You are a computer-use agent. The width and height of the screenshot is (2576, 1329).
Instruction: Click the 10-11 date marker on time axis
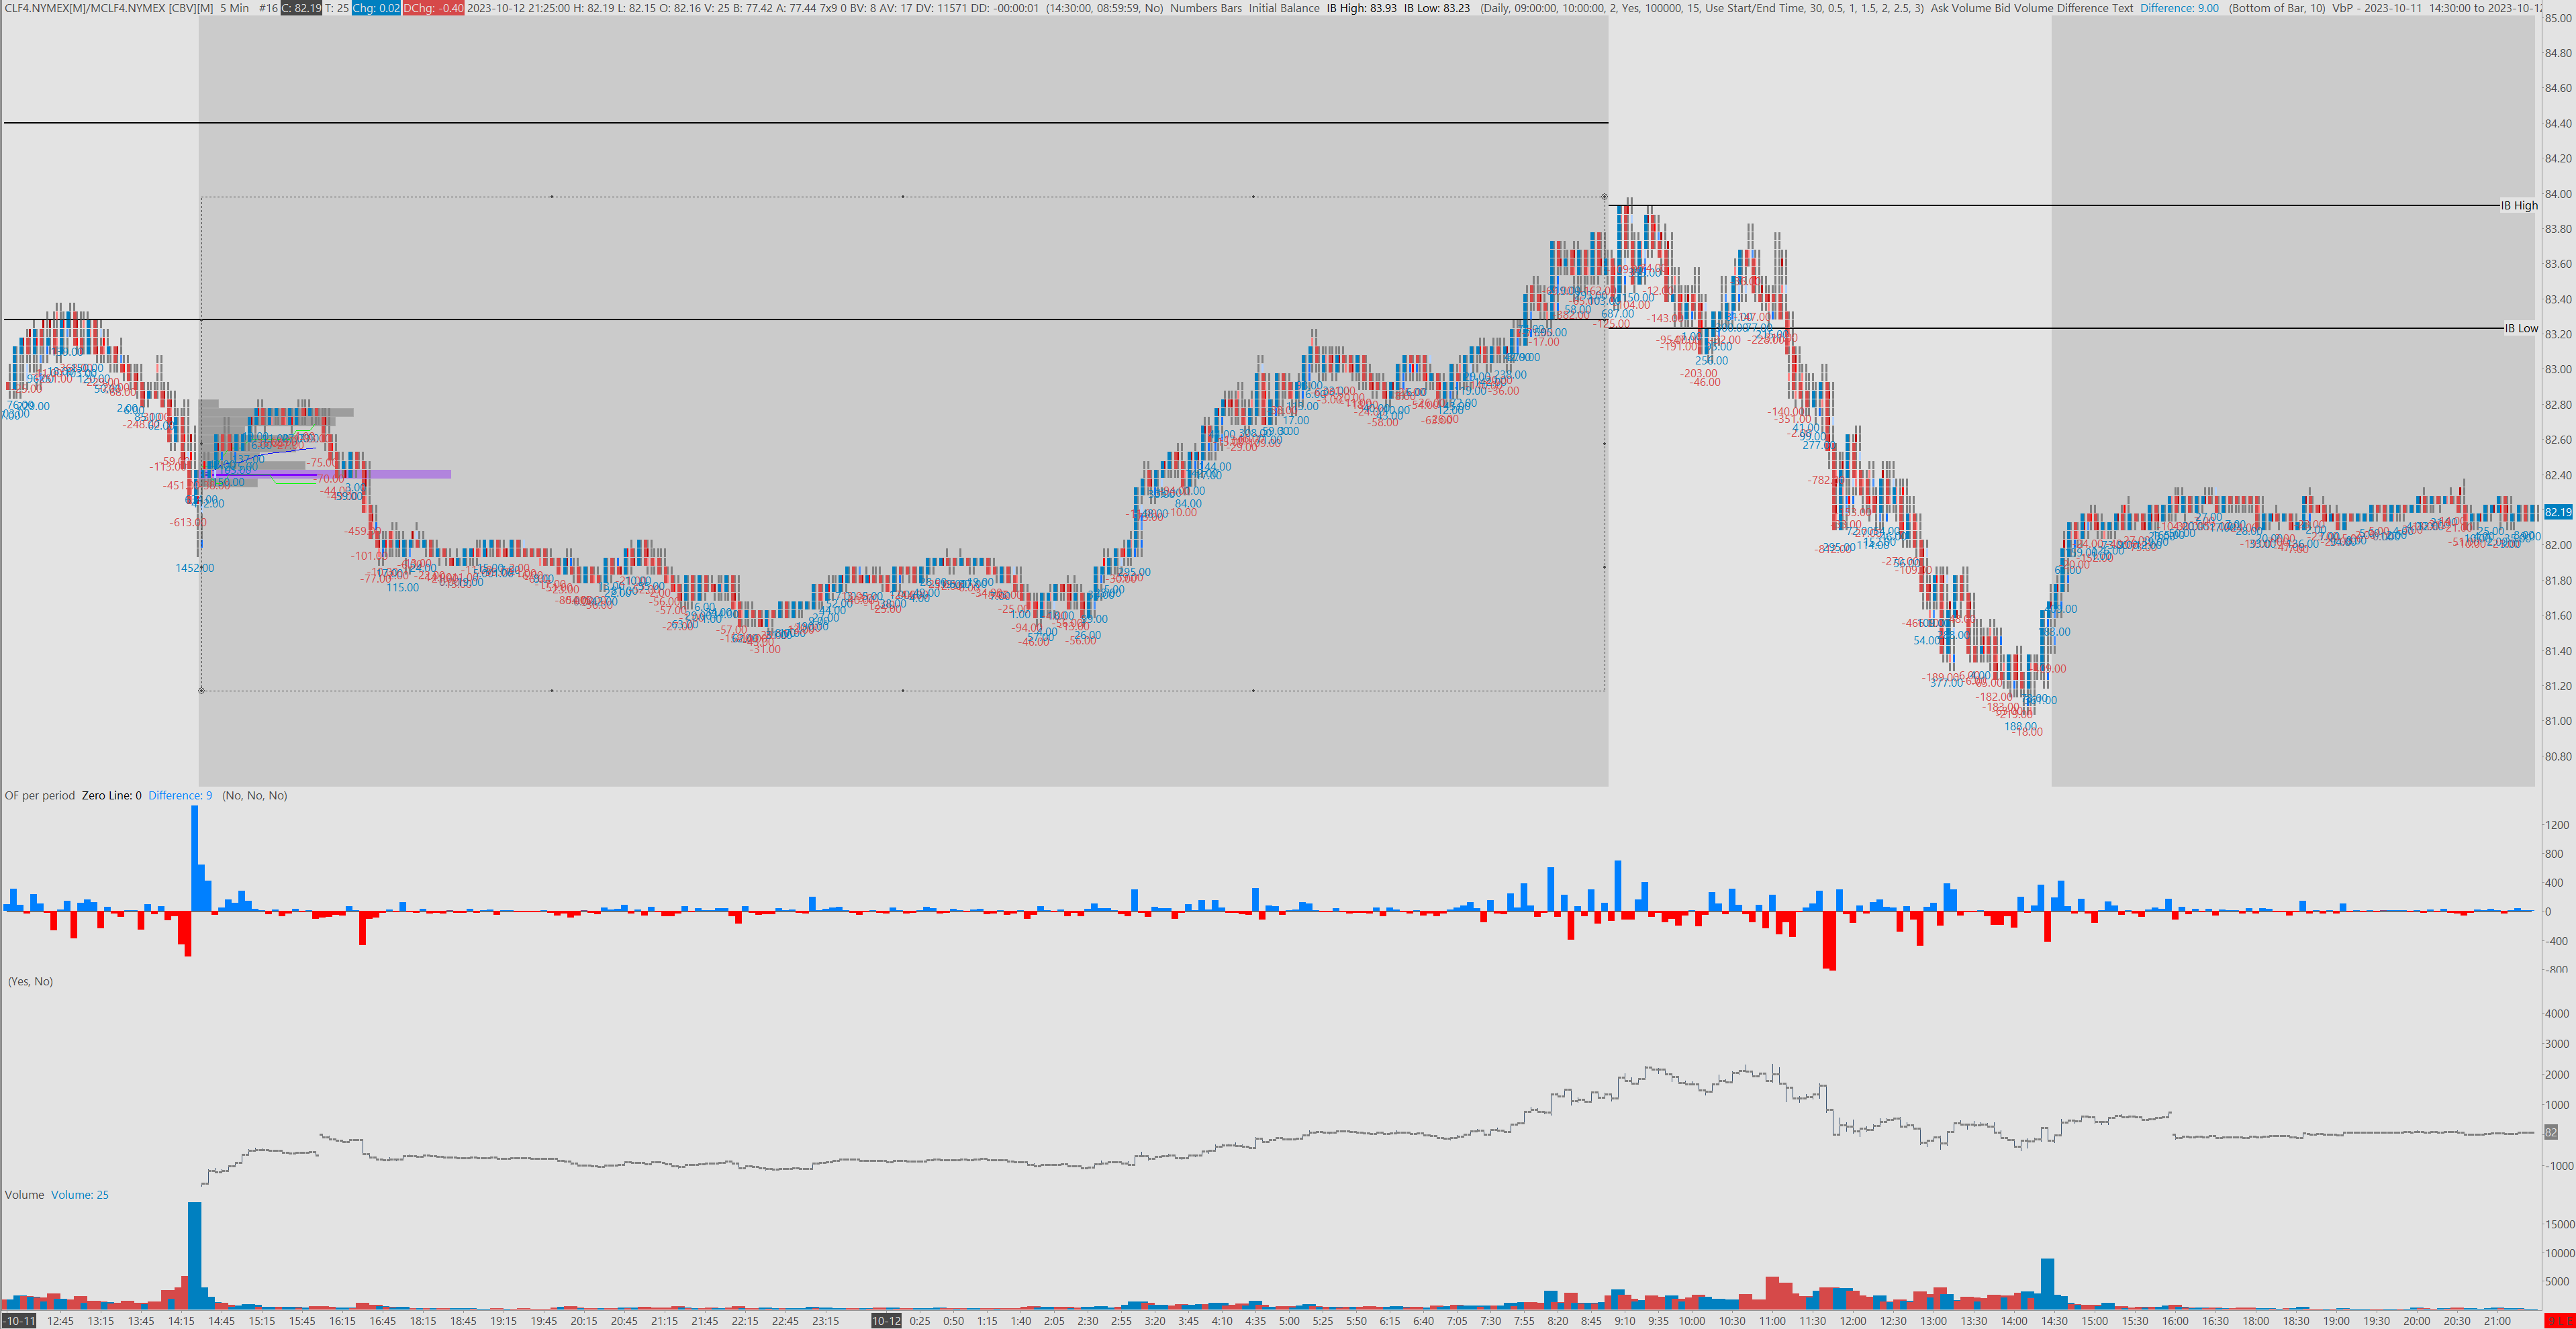point(19,1321)
